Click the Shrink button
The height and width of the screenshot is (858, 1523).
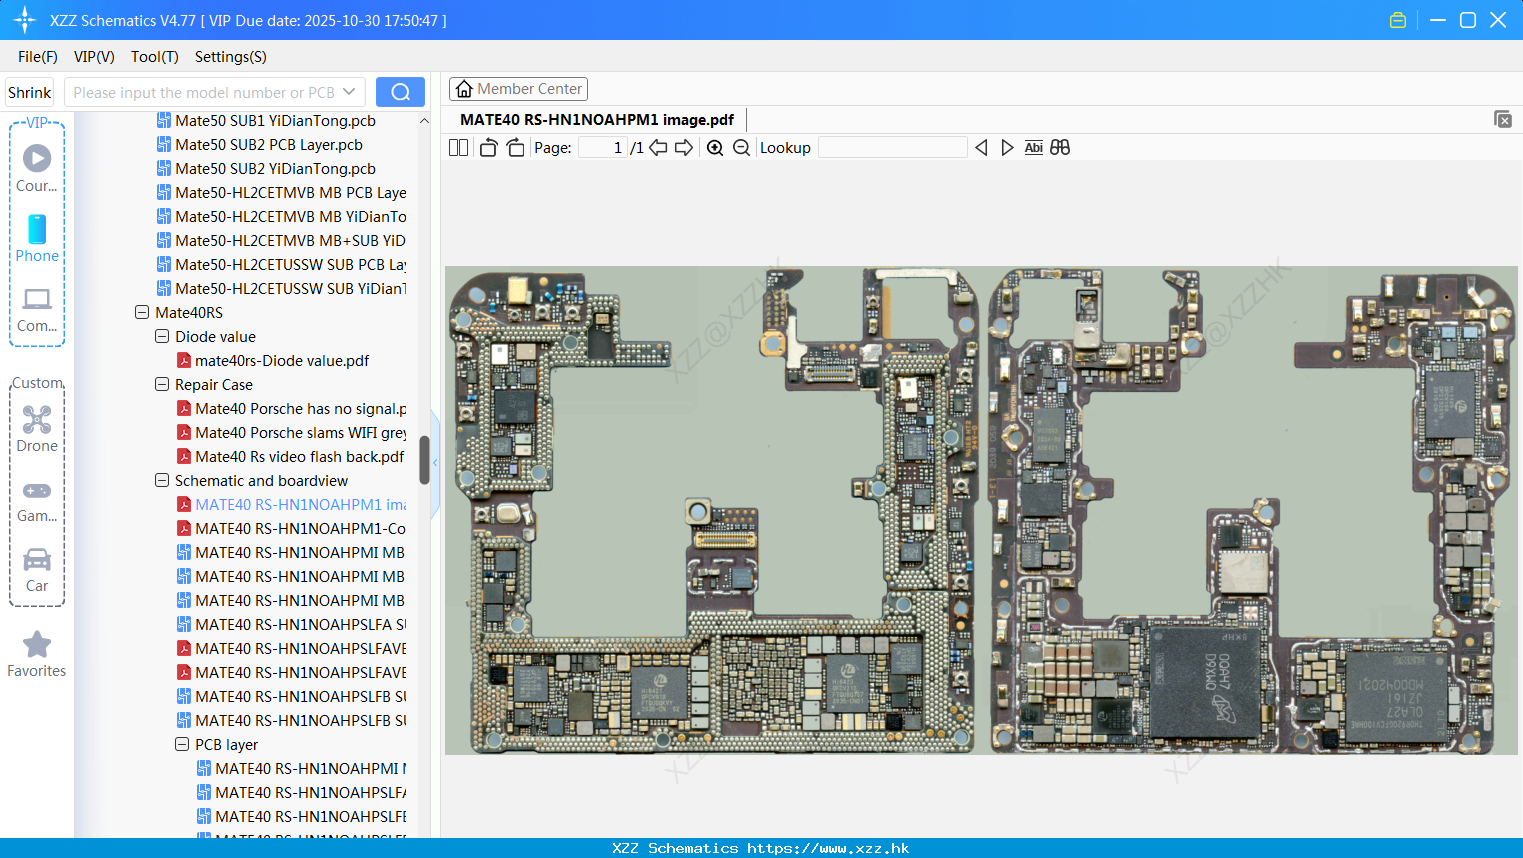click(x=30, y=92)
